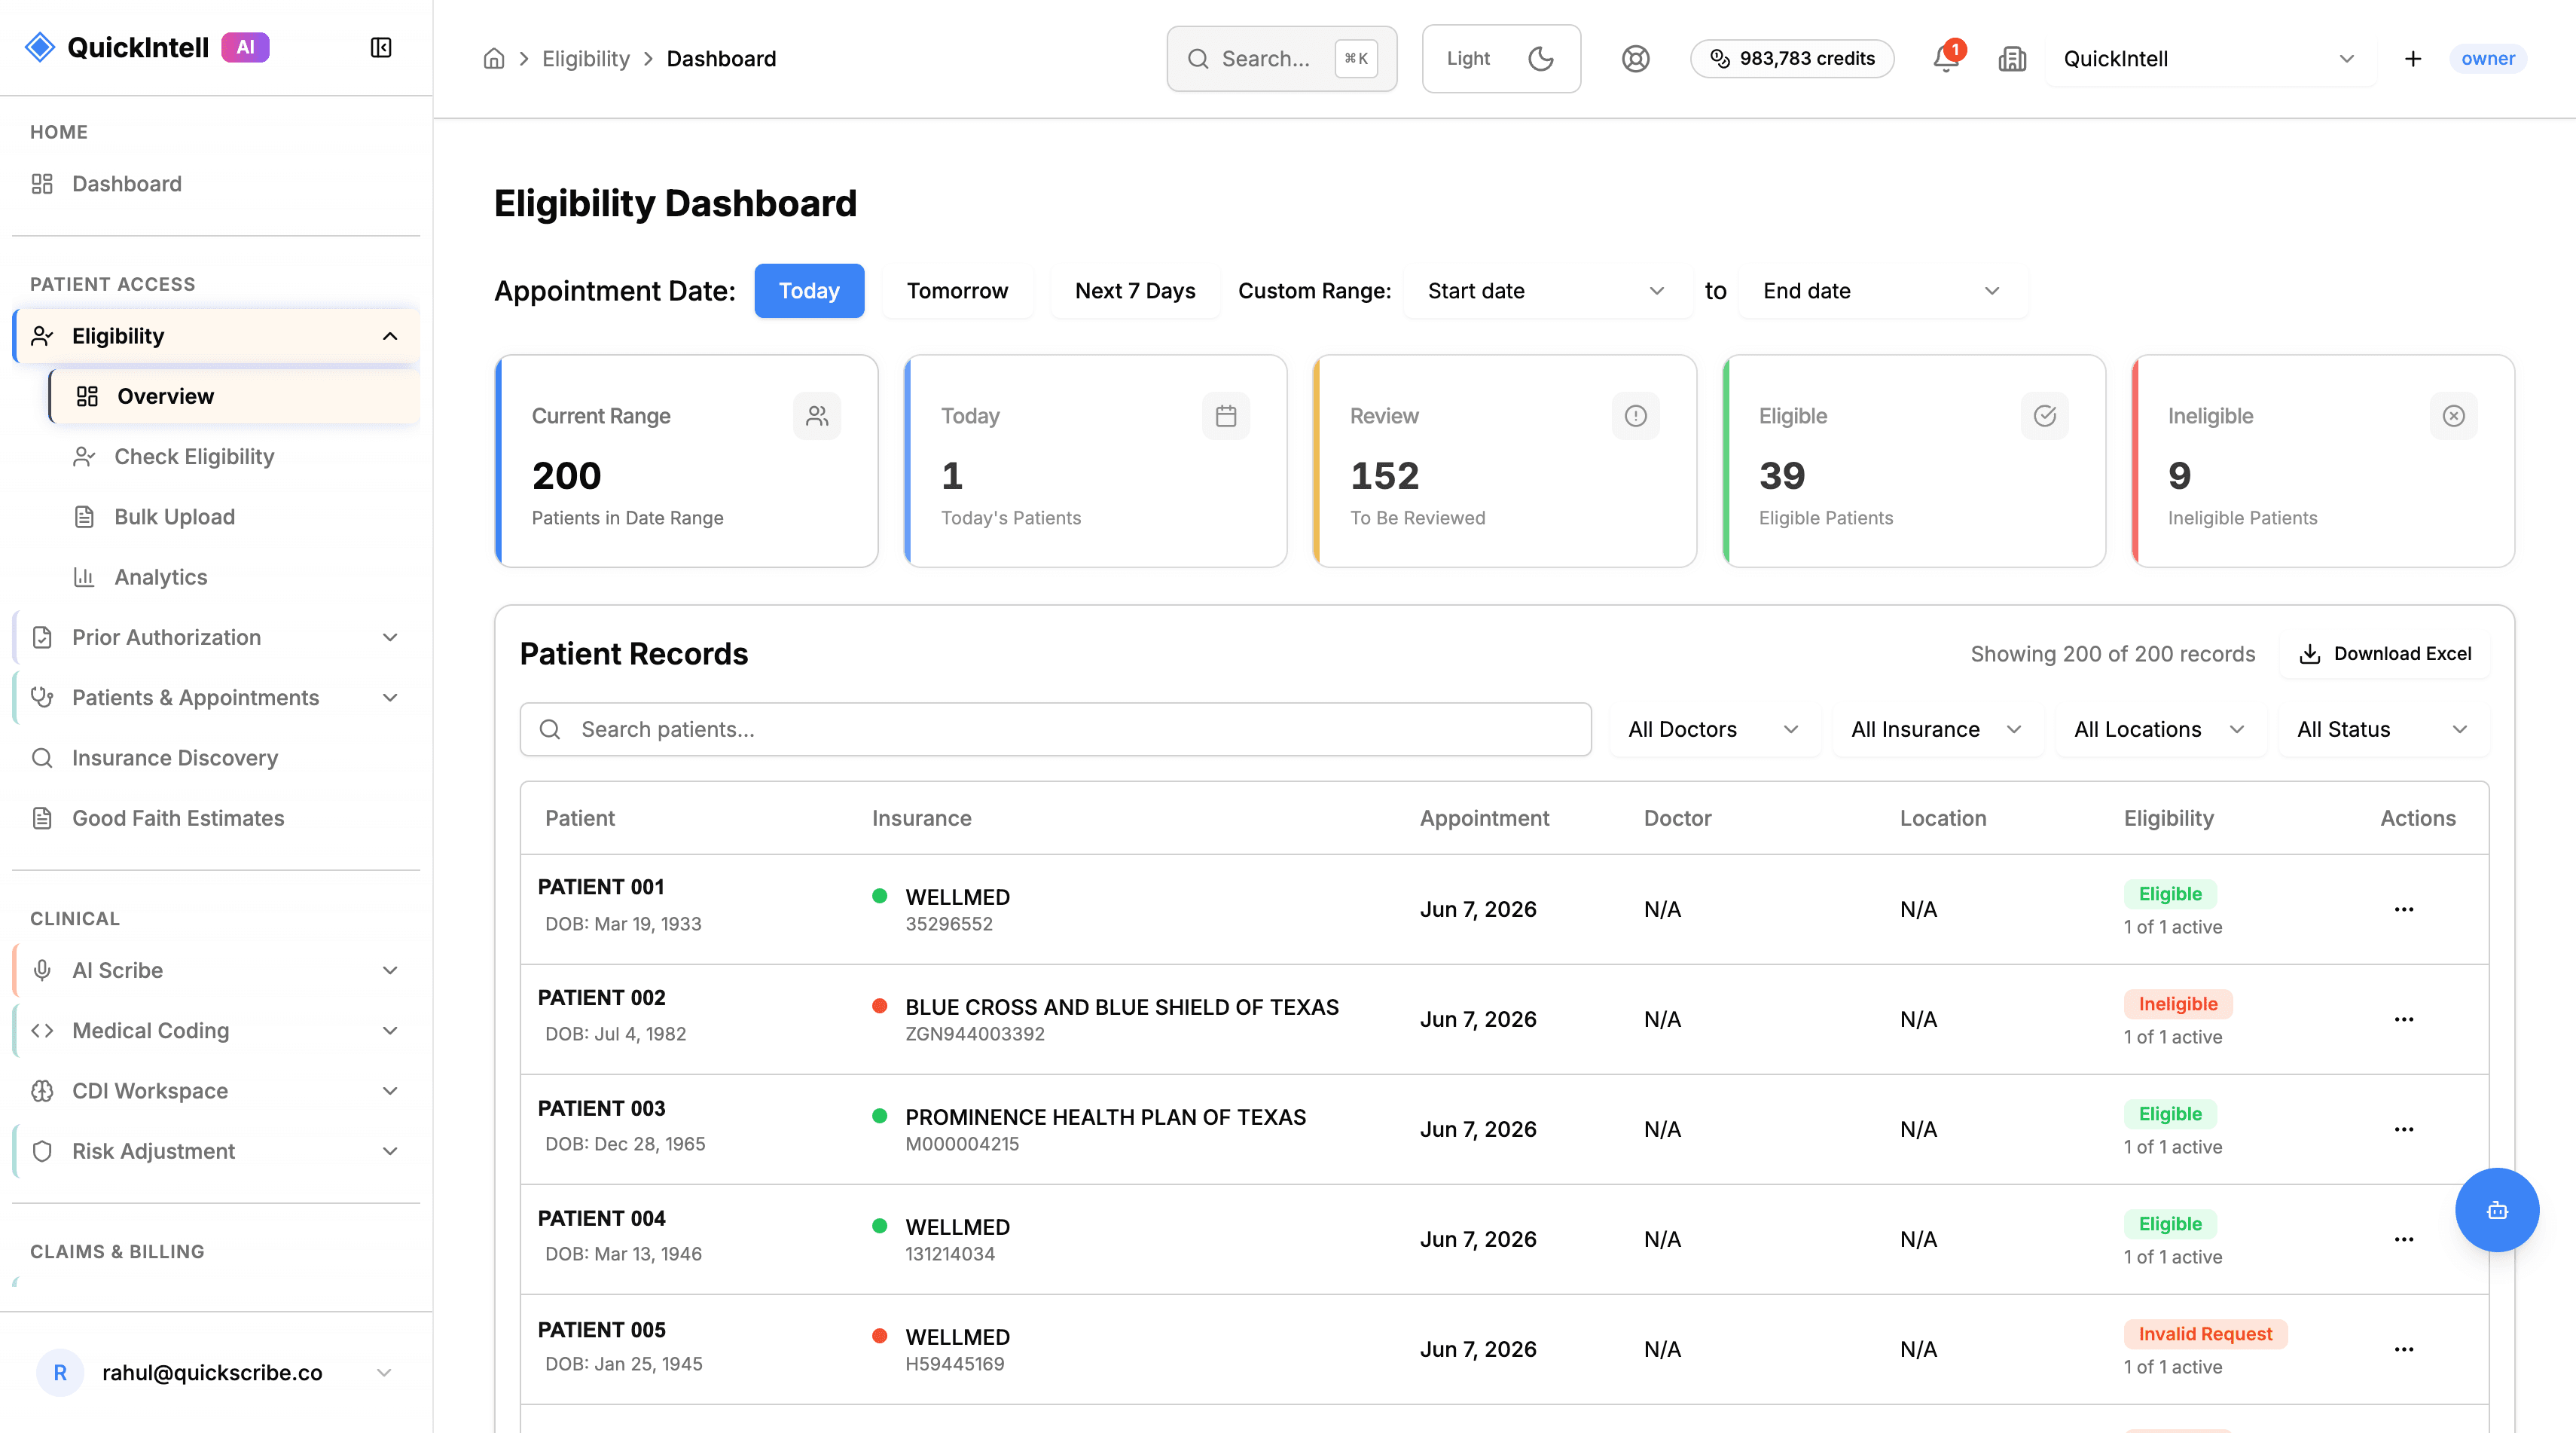Image resolution: width=2576 pixels, height=1433 pixels.
Task: Click the organization building icon
Action: click(x=2012, y=59)
